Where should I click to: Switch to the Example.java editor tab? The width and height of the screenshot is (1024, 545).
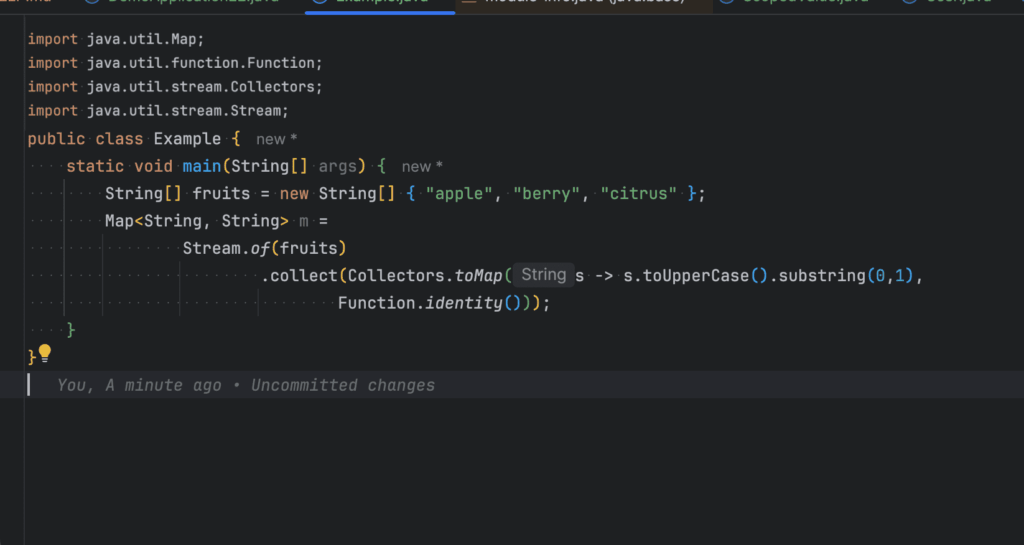[x=382, y=3]
